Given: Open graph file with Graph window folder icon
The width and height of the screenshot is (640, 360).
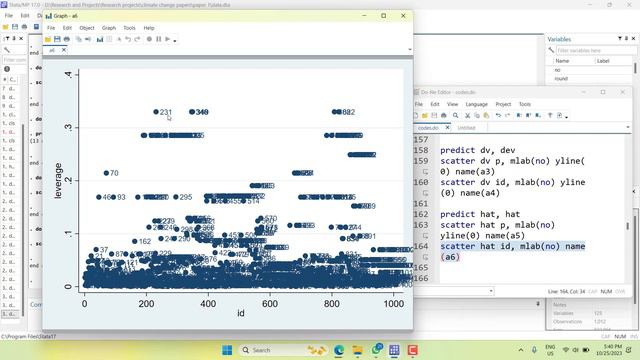Looking at the screenshot, I should pos(48,39).
